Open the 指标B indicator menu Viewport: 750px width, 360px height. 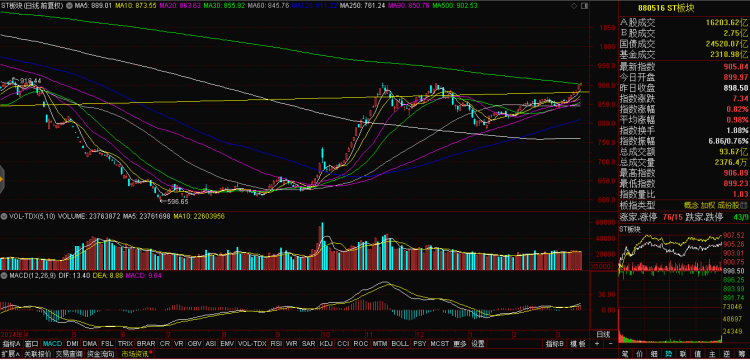click(x=555, y=344)
